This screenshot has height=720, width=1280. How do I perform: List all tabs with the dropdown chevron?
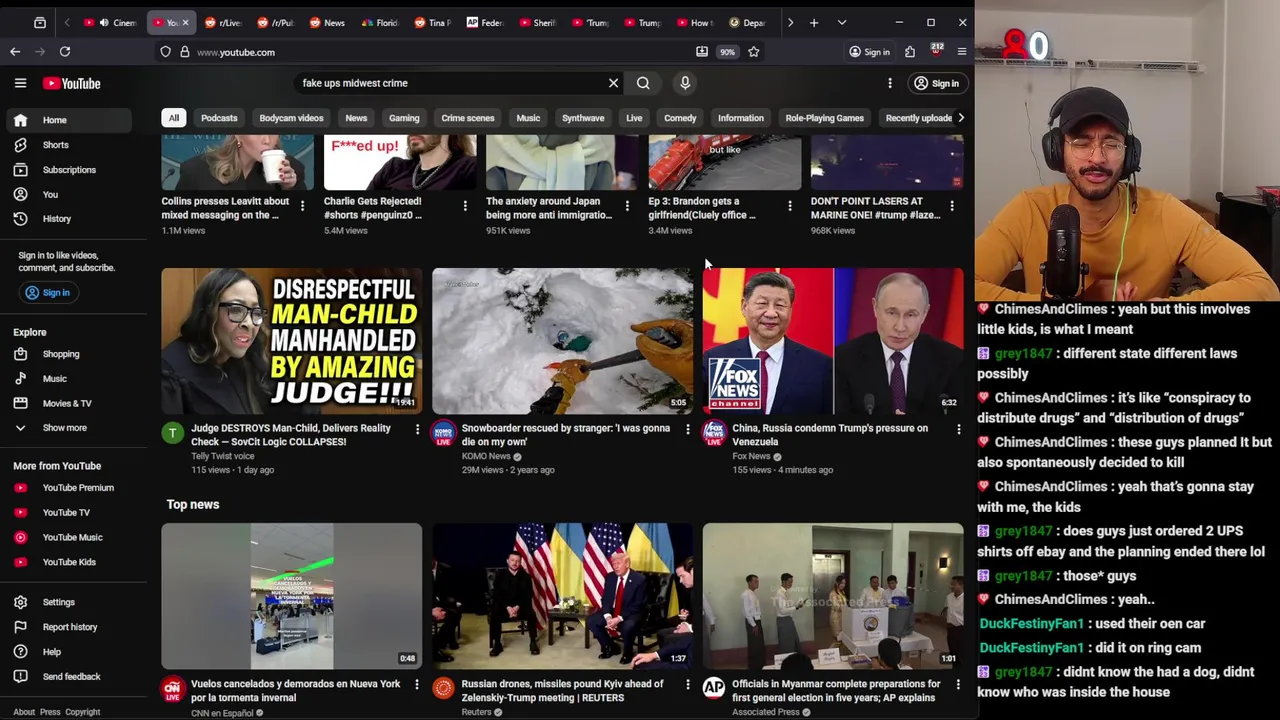(x=842, y=22)
